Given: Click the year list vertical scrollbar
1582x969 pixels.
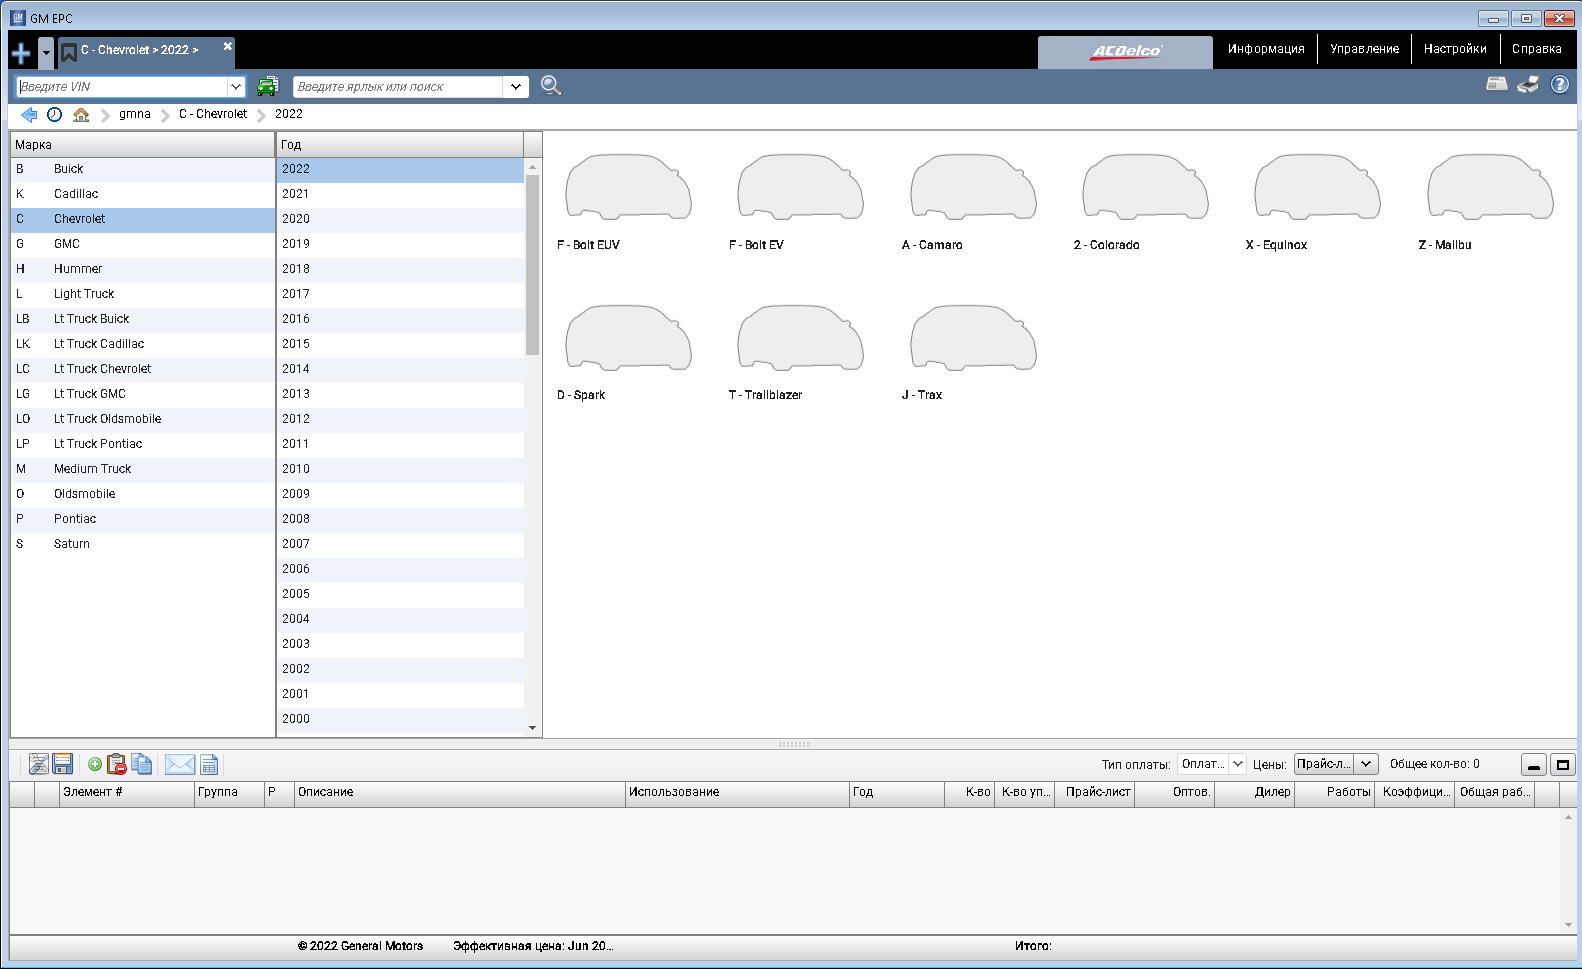Looking at the screenshot, I should point(532,265).
